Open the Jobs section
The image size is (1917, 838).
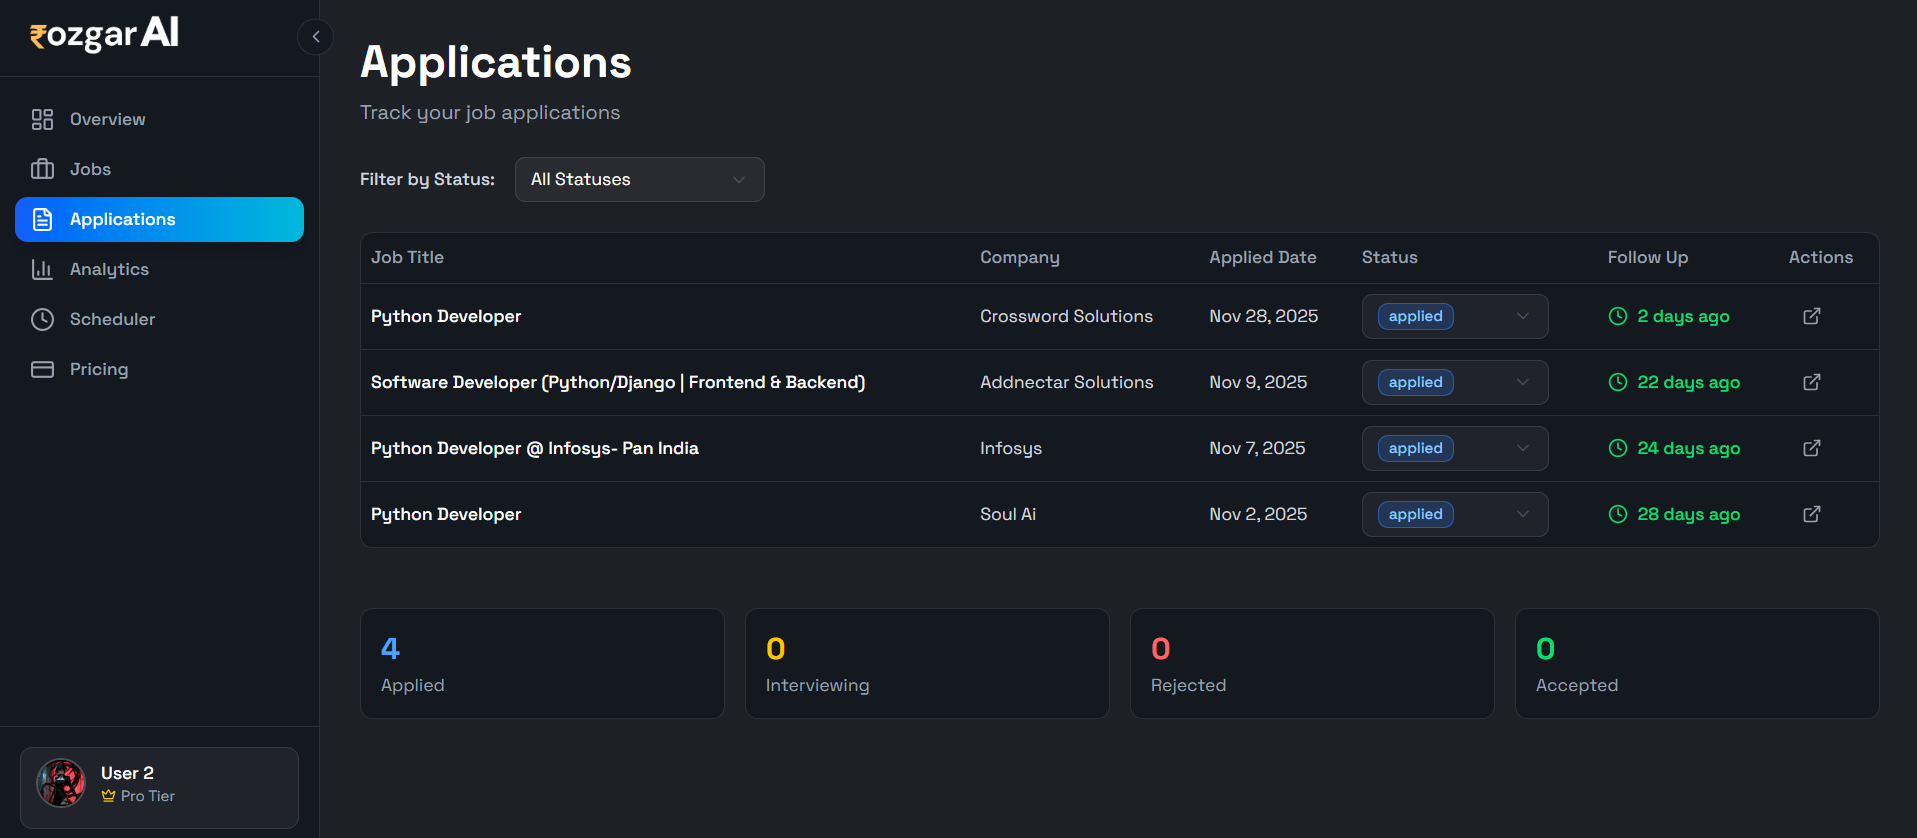pyautogui.click(x=90, y=169)
